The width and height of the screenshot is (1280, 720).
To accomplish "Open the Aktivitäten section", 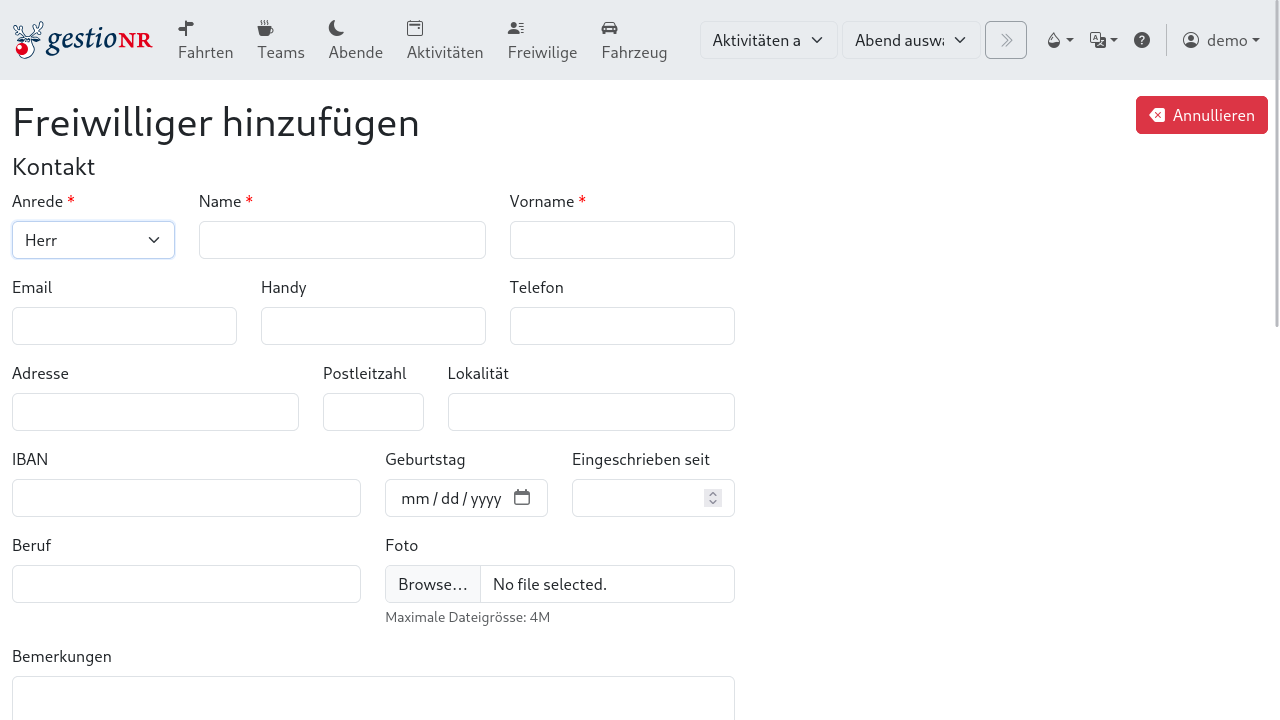I will pos(444,40).
